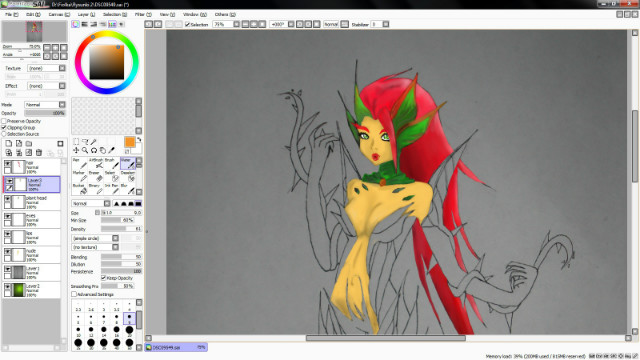Pick the magic wand tool
Image resolution: width=640 pixels, height=360 pixels.
[93, 142]
